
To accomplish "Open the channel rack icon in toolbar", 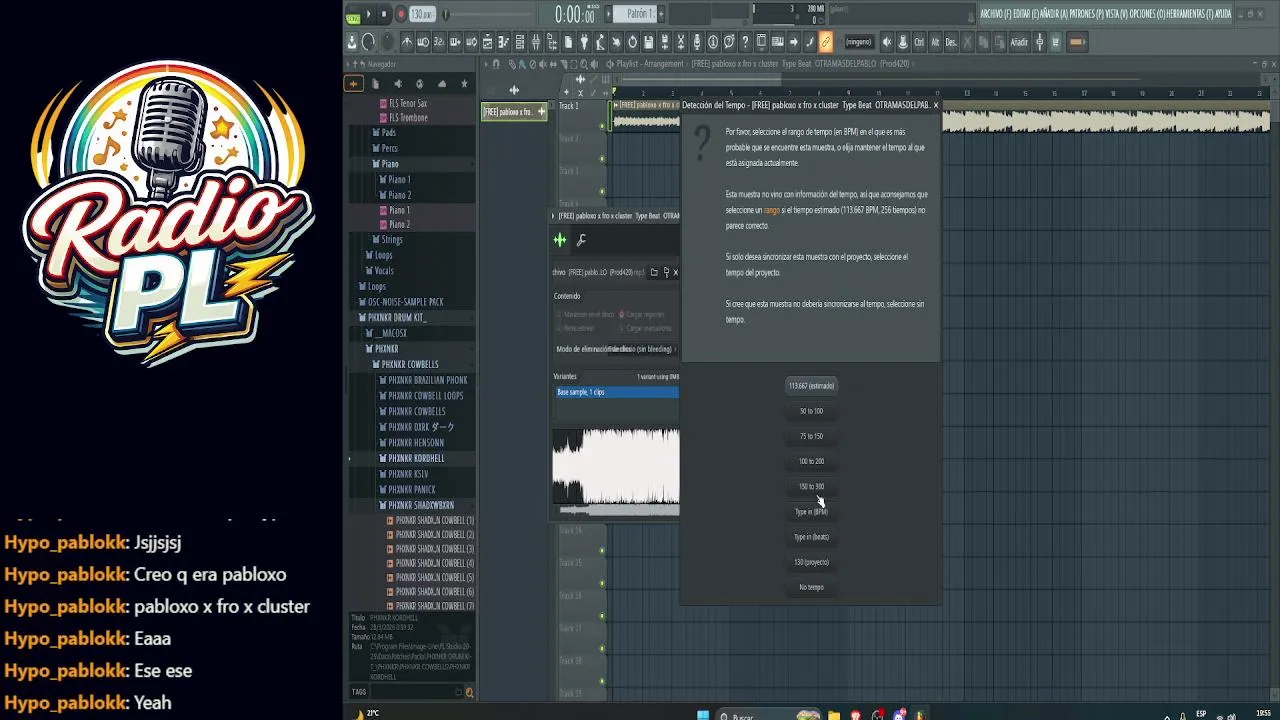I will 520,42.
